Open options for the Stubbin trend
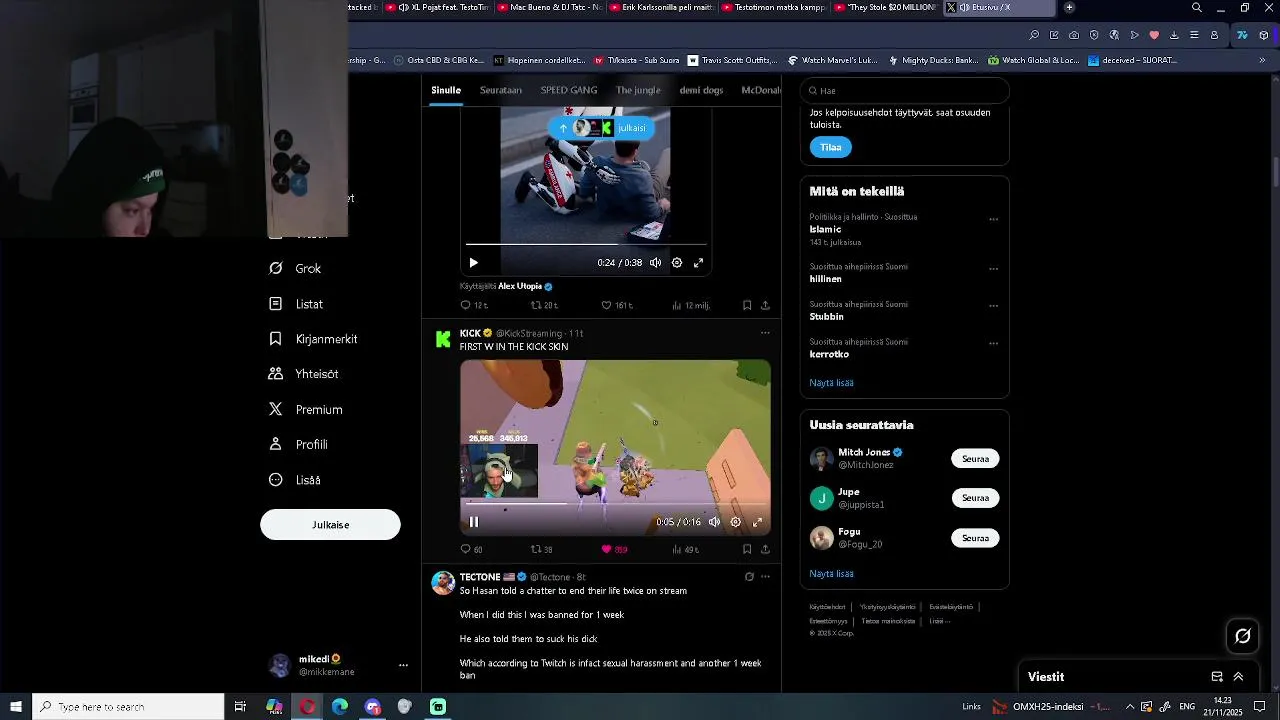Viewport: 1280px width, 720px height. point(993,306)
